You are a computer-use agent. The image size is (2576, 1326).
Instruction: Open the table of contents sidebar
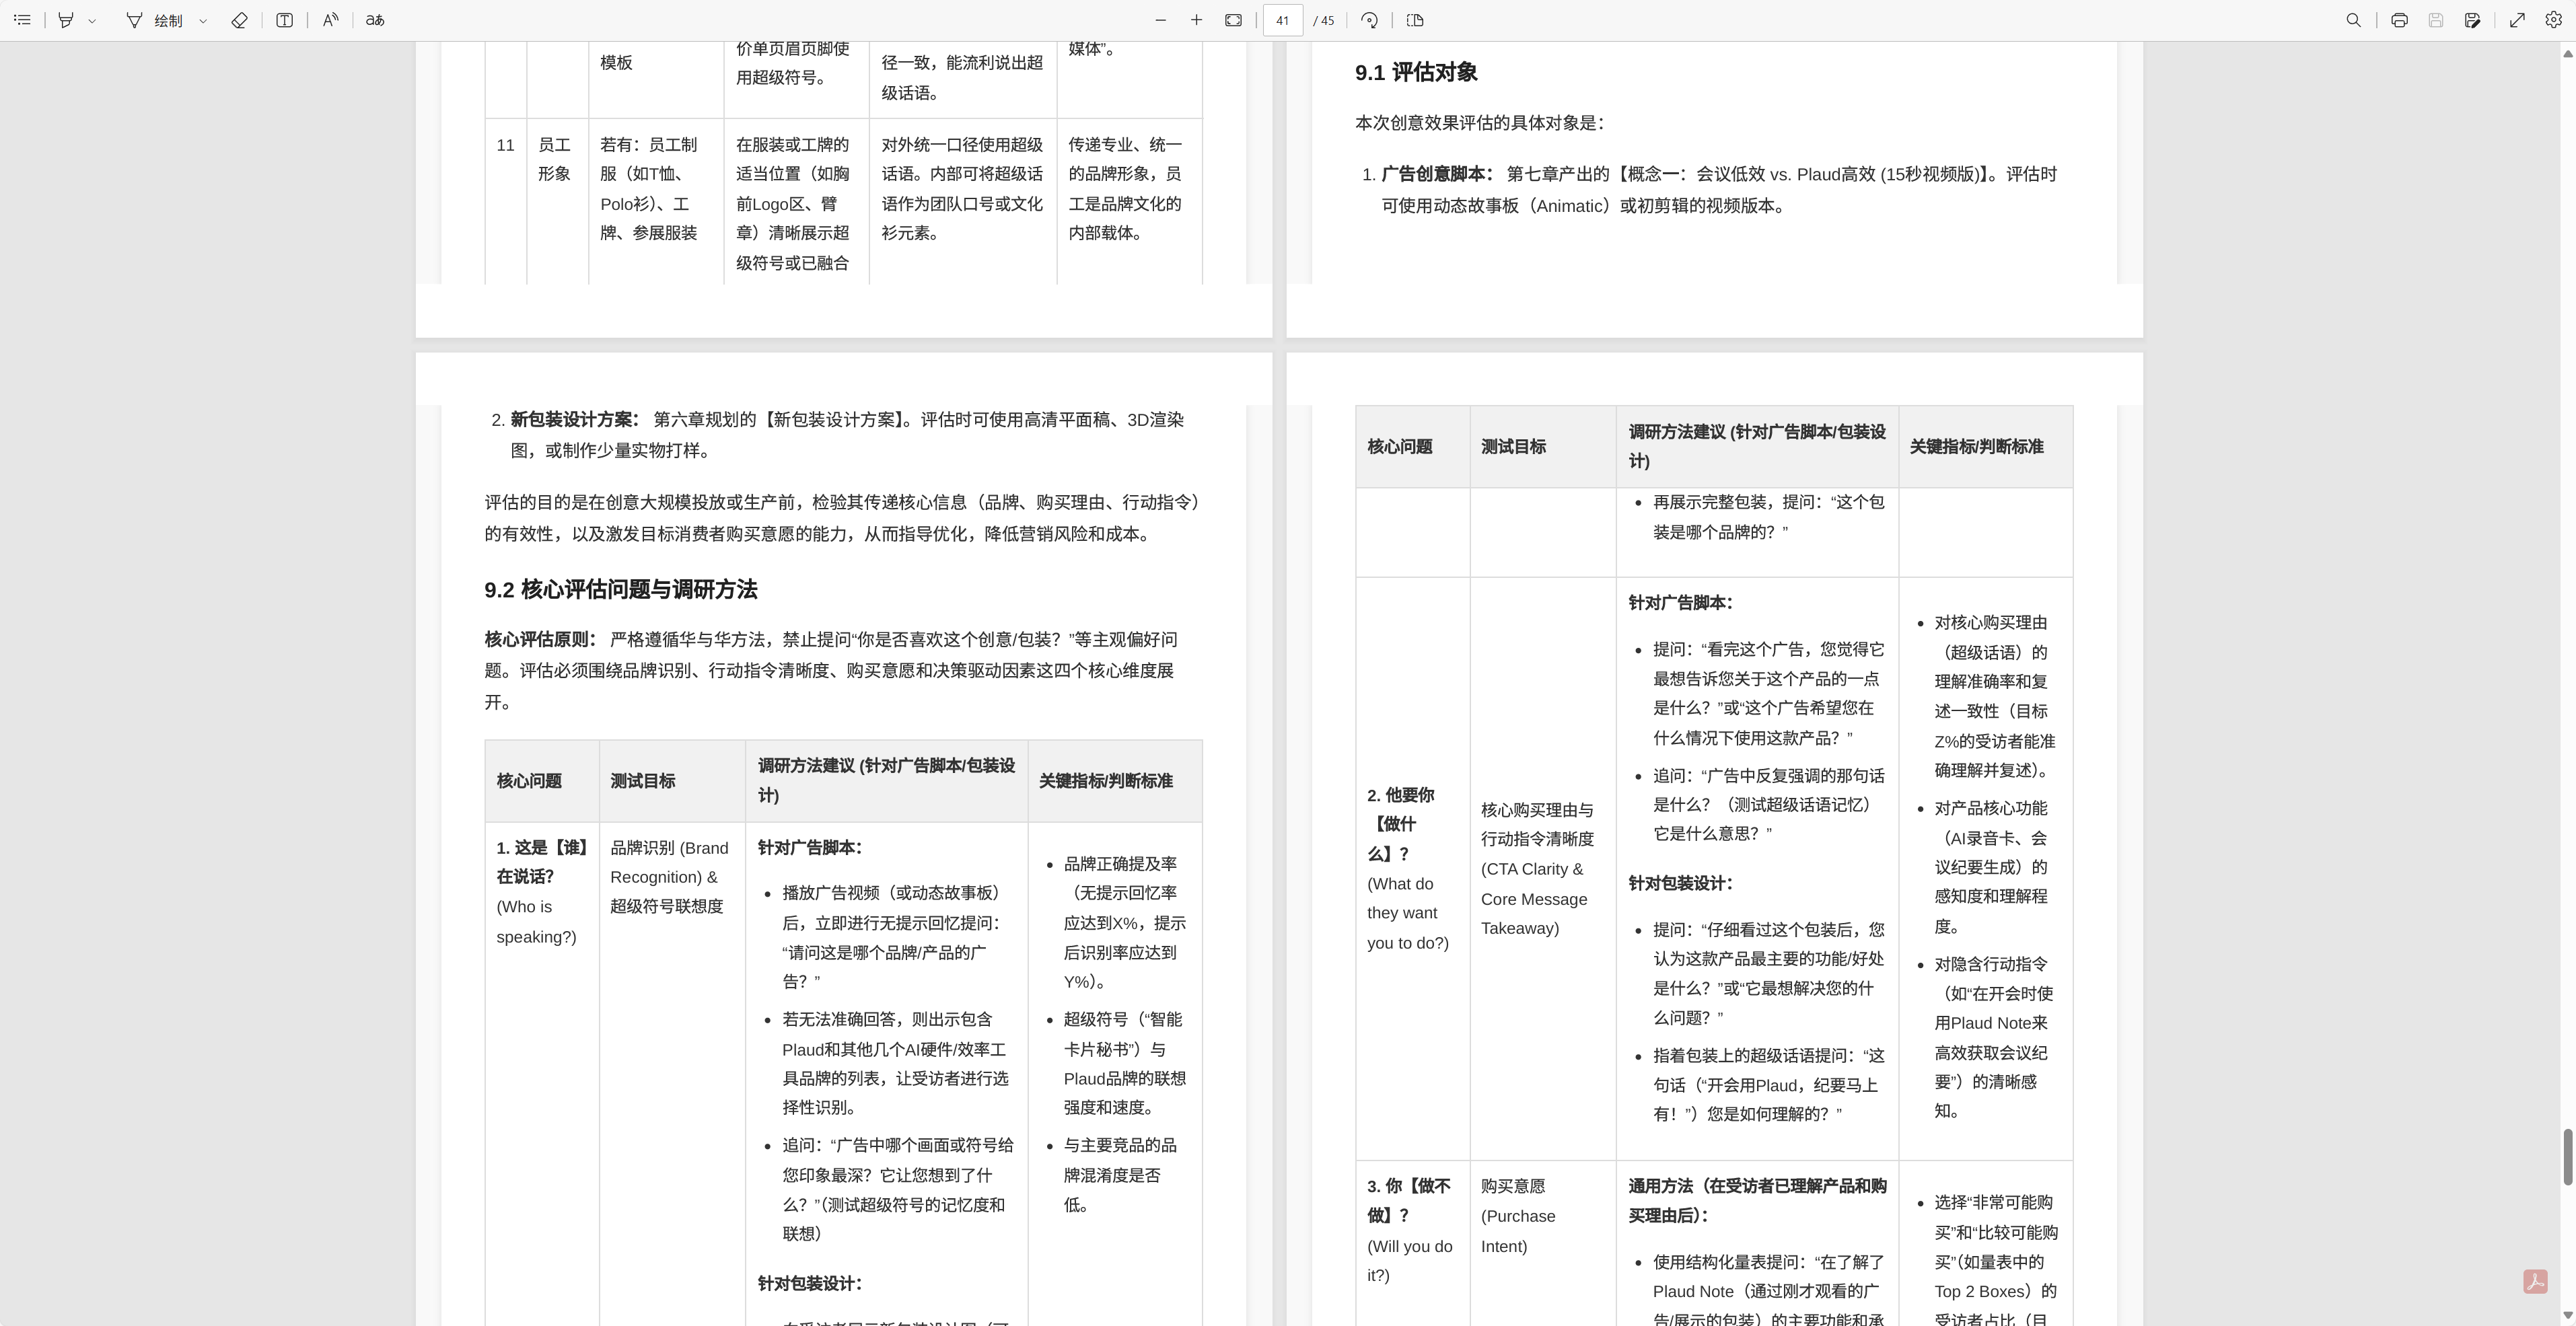pos(22,20)
